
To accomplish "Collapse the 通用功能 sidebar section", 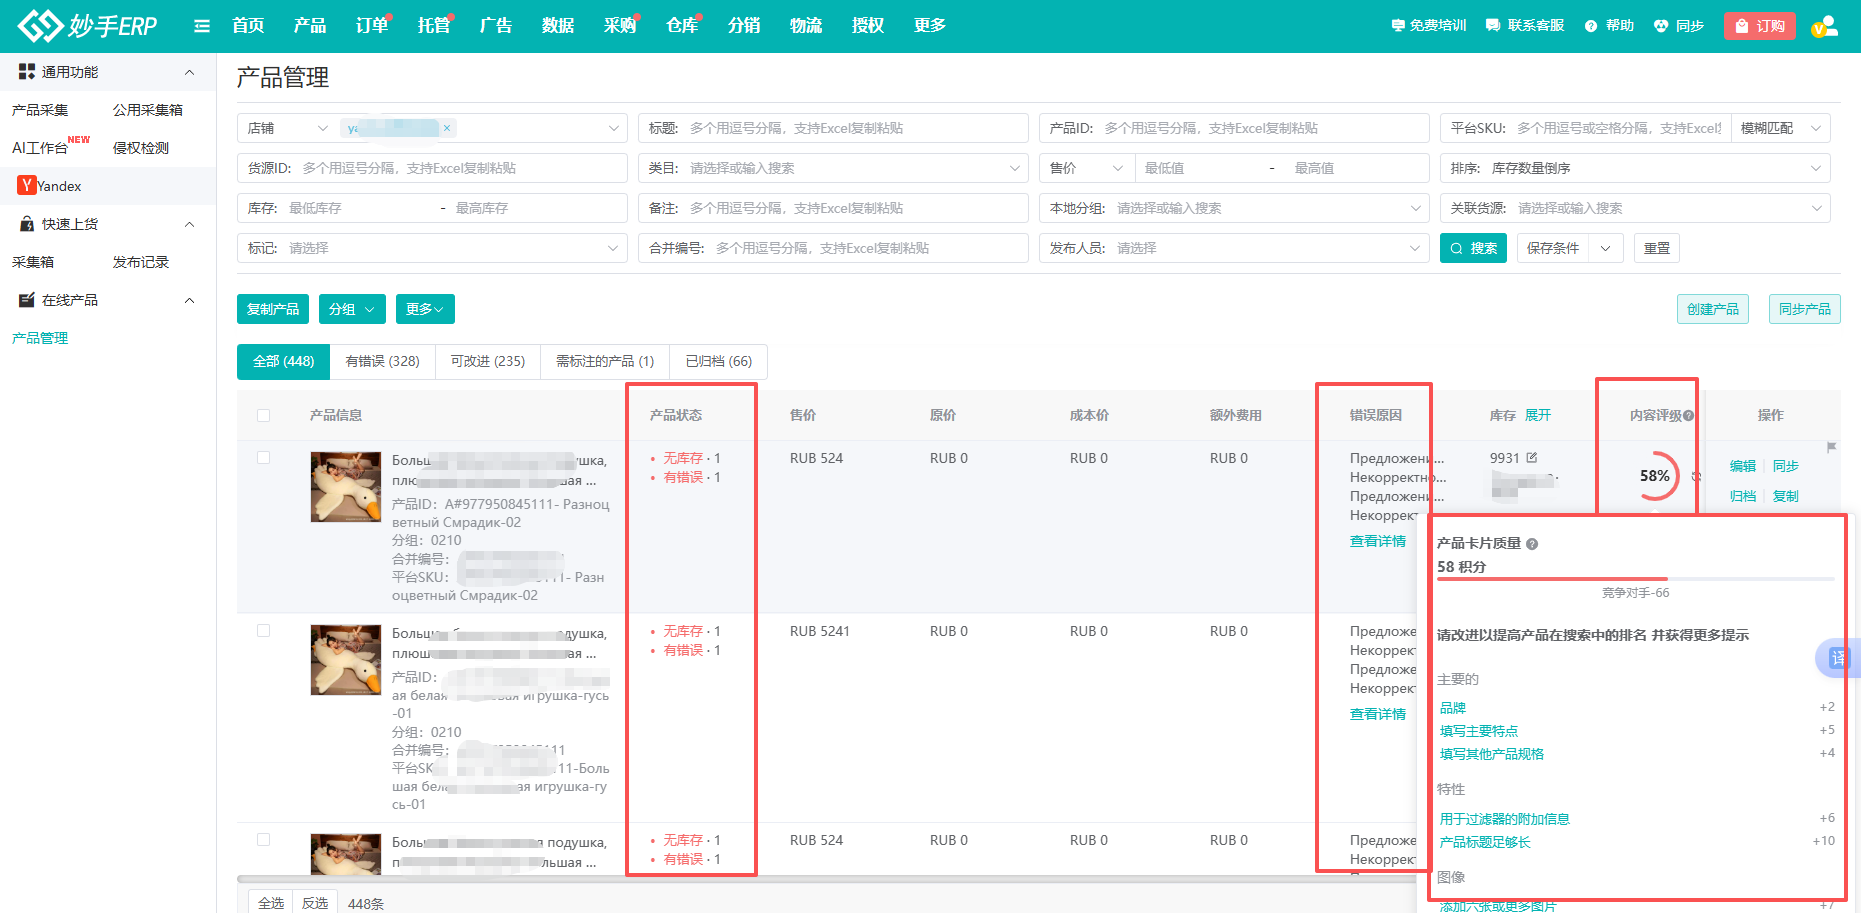I will [x=189, y=72].
